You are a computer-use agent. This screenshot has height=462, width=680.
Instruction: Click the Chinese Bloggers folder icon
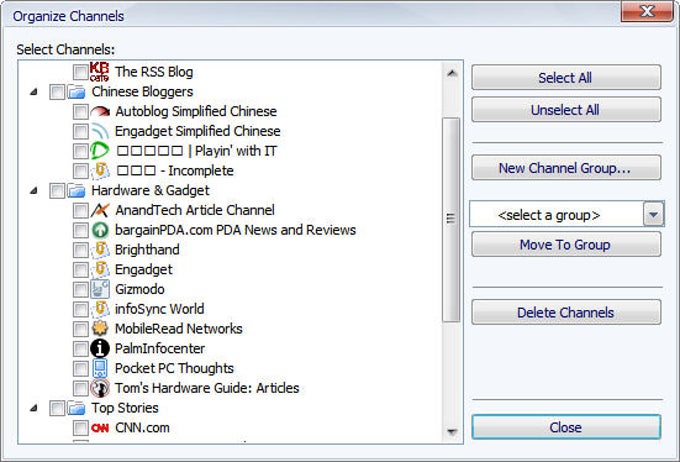[x=77, y=92]
